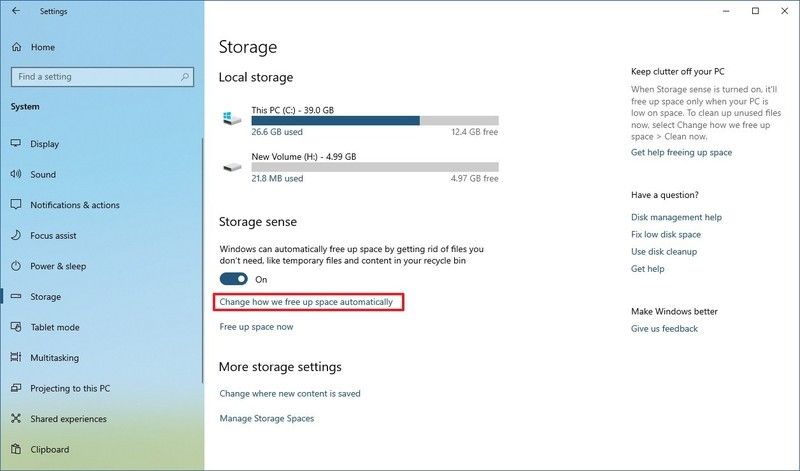Click the 26.6 GB used text

pos(277,132)
